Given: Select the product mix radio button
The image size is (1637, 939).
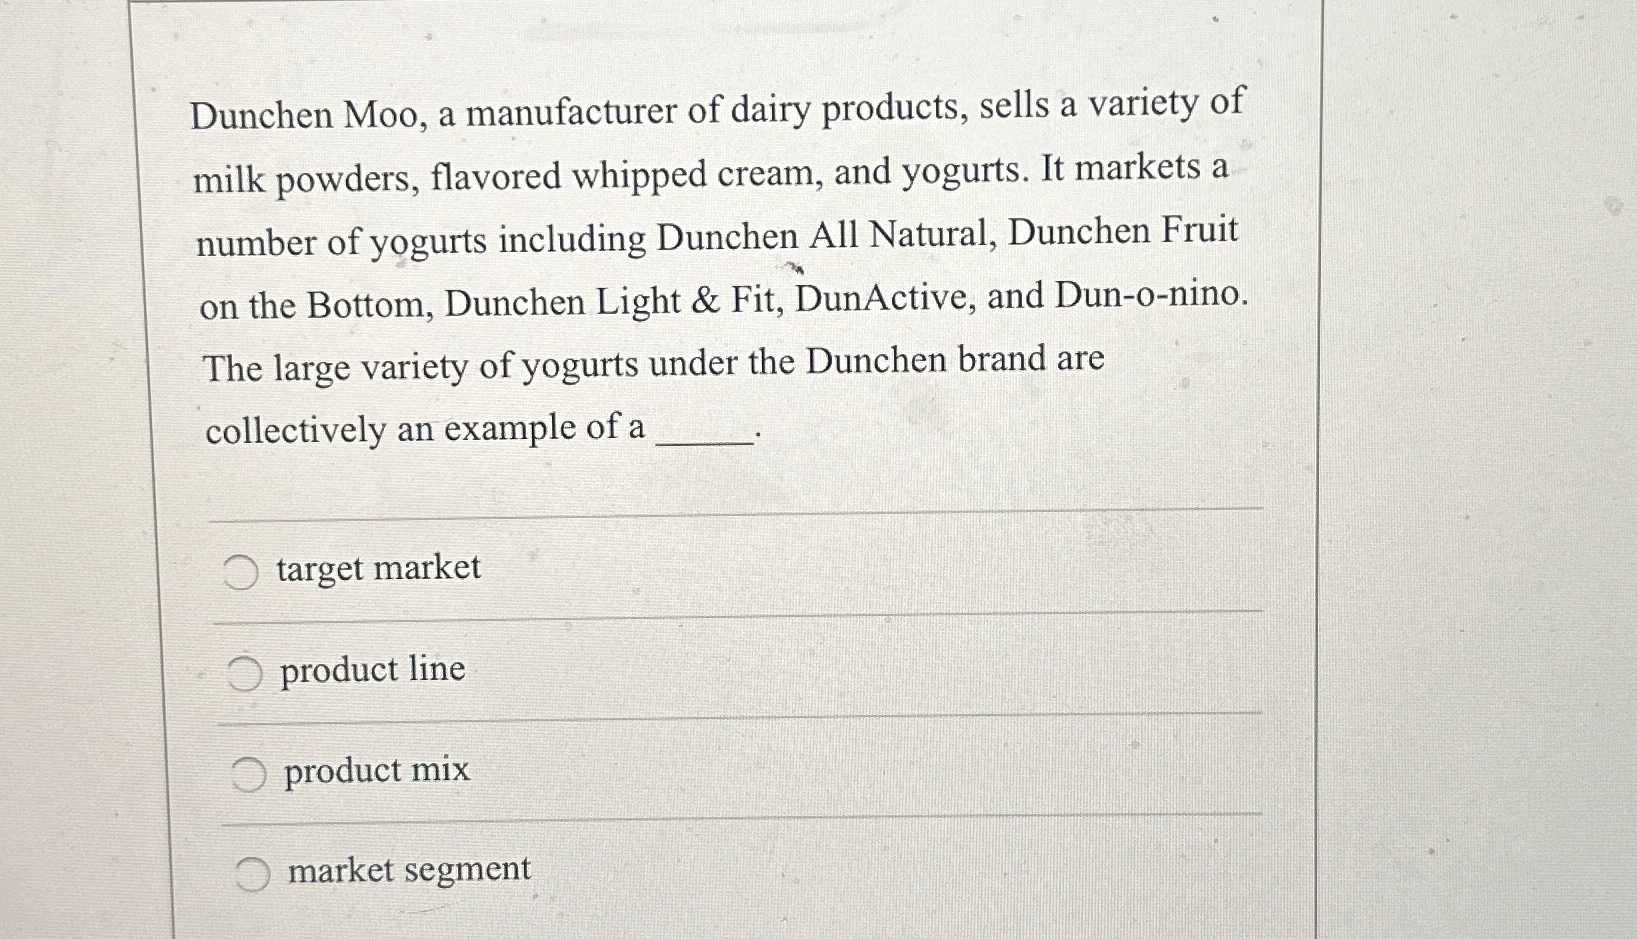Looking at the screenshot, I should [x=251, y=772].
